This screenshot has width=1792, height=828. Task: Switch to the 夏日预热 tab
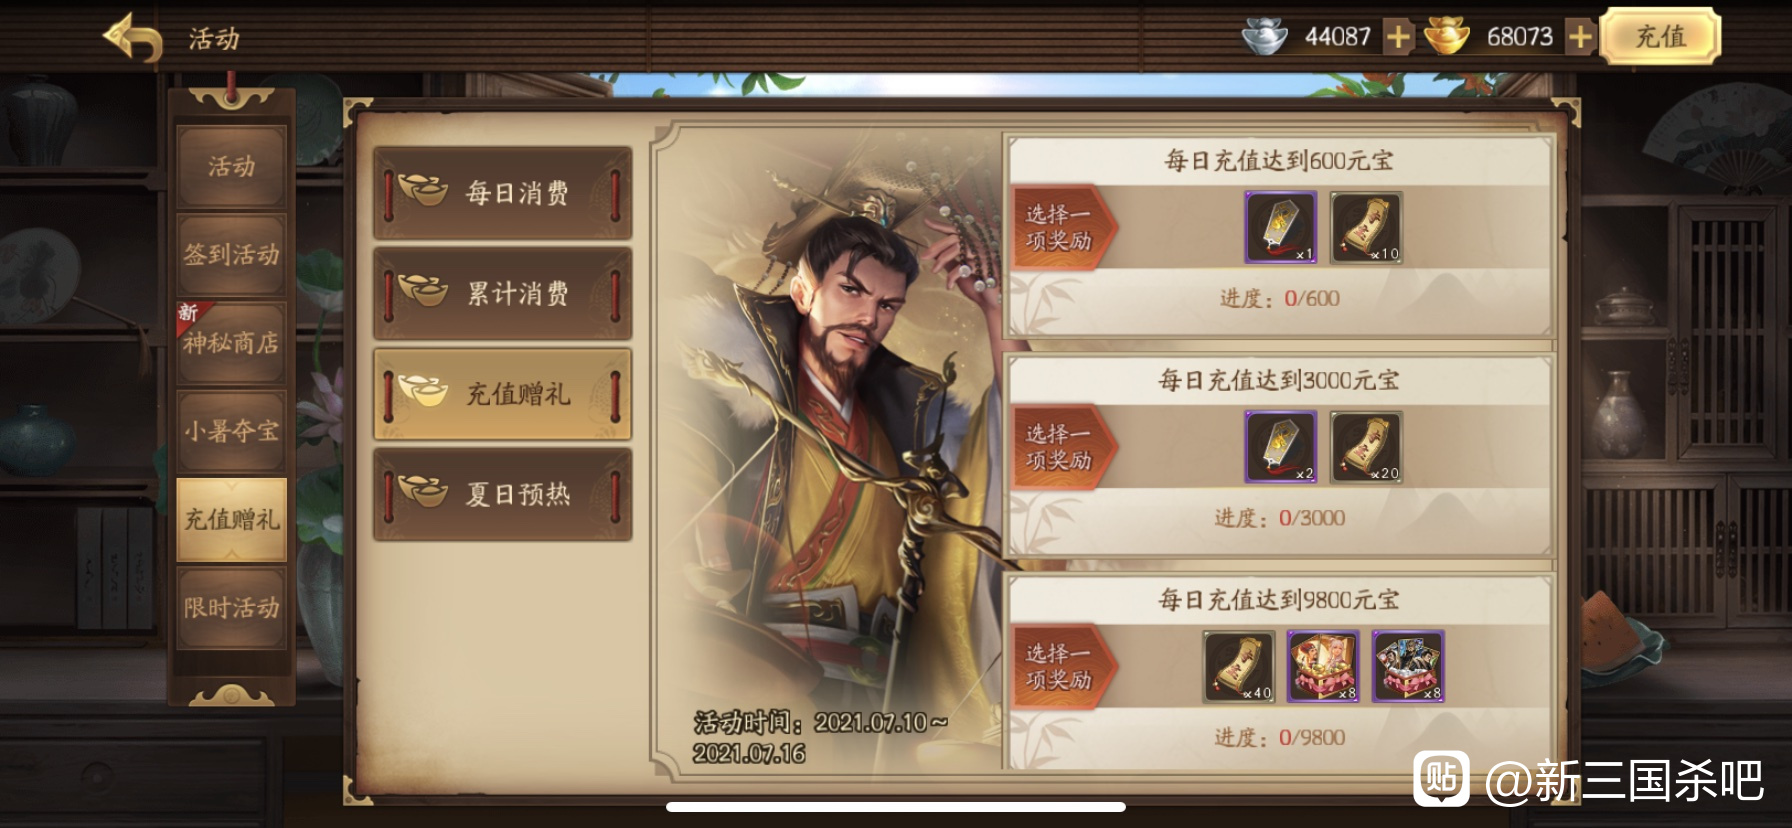503,494
